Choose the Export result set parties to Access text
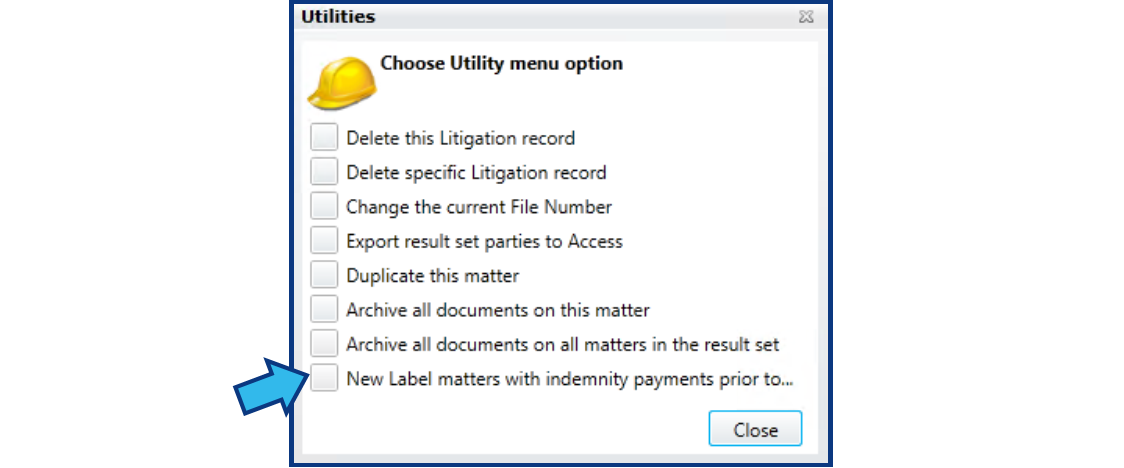Screen dimensions: 1124x468 pyautogui.click(x=484, y=242)
